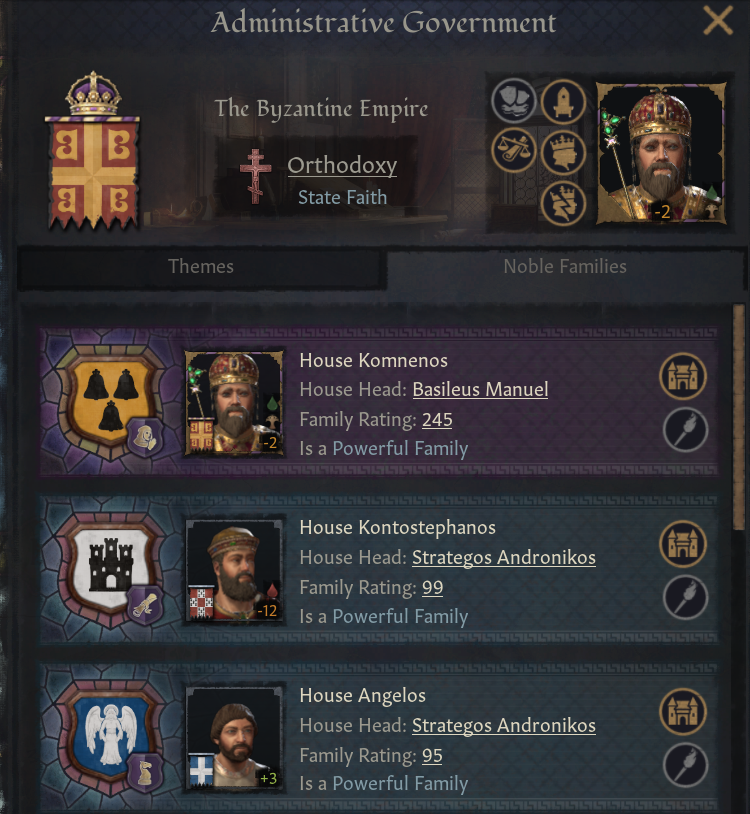Click House Komnenos family rating 245
The image size is (750, 814).
437,420
